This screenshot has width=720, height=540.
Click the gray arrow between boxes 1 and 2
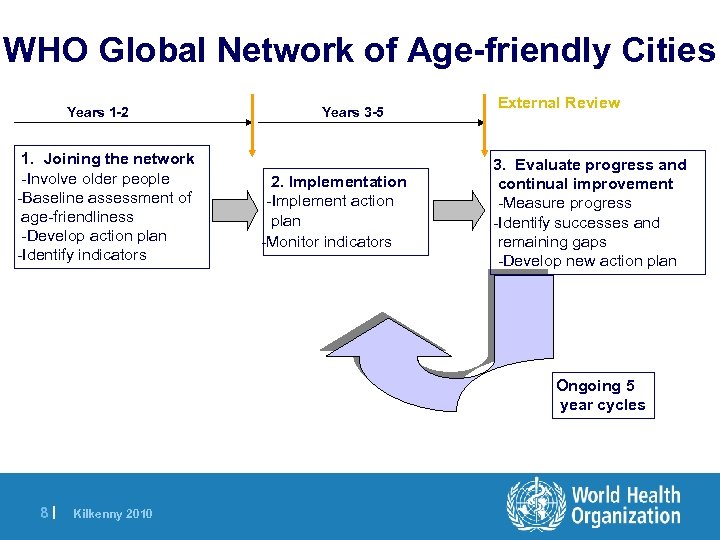[x=235, y=210]
